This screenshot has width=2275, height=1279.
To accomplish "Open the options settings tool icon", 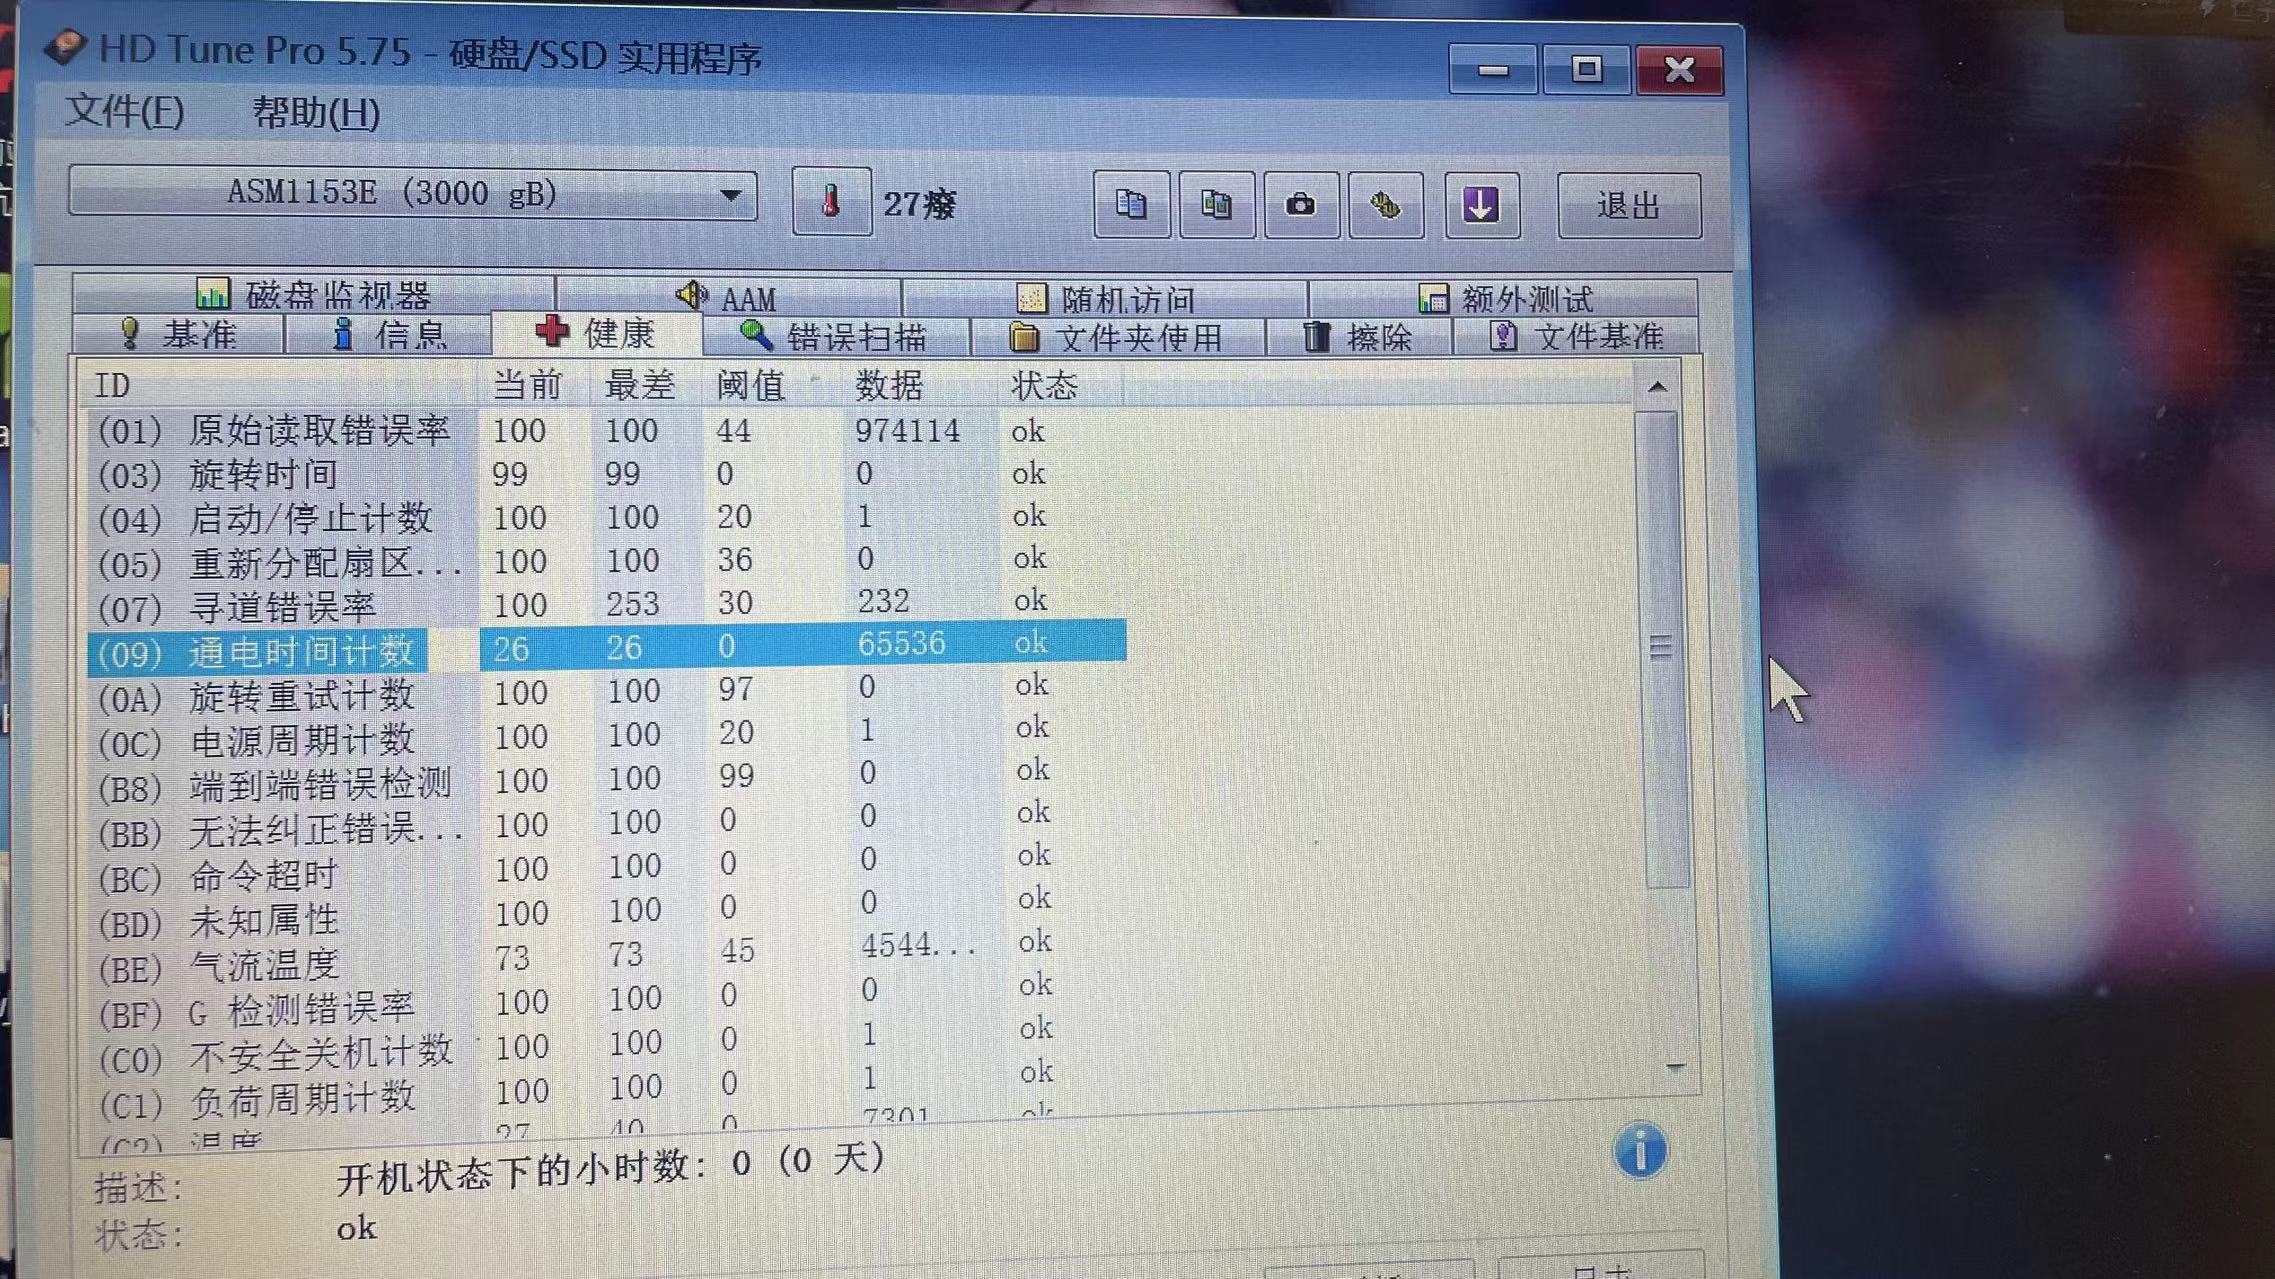I will 1386,205.
